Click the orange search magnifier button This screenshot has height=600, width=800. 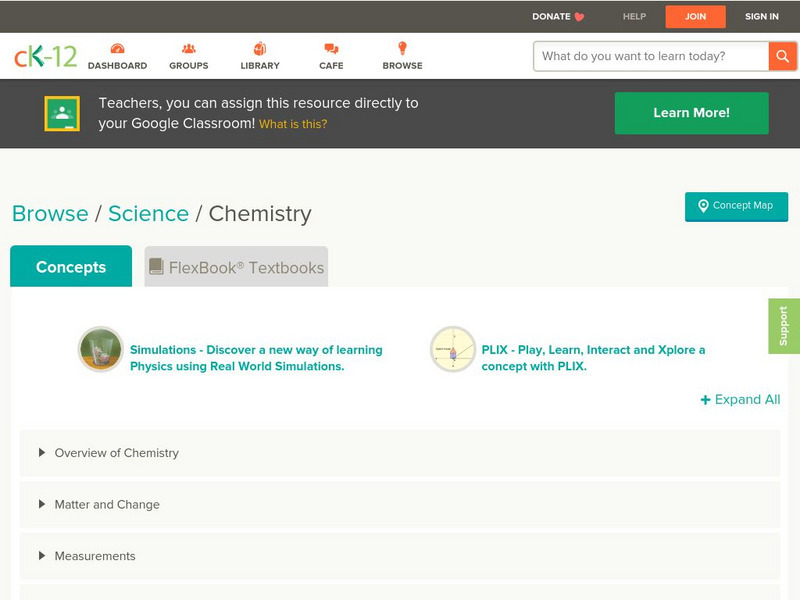(x=782, y=56)
